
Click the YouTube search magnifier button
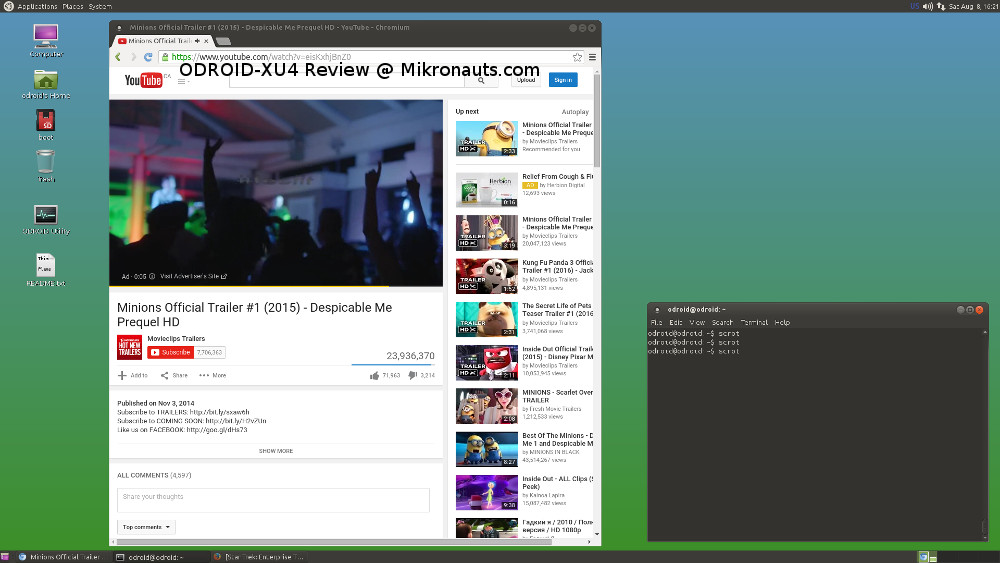(481, 80)
